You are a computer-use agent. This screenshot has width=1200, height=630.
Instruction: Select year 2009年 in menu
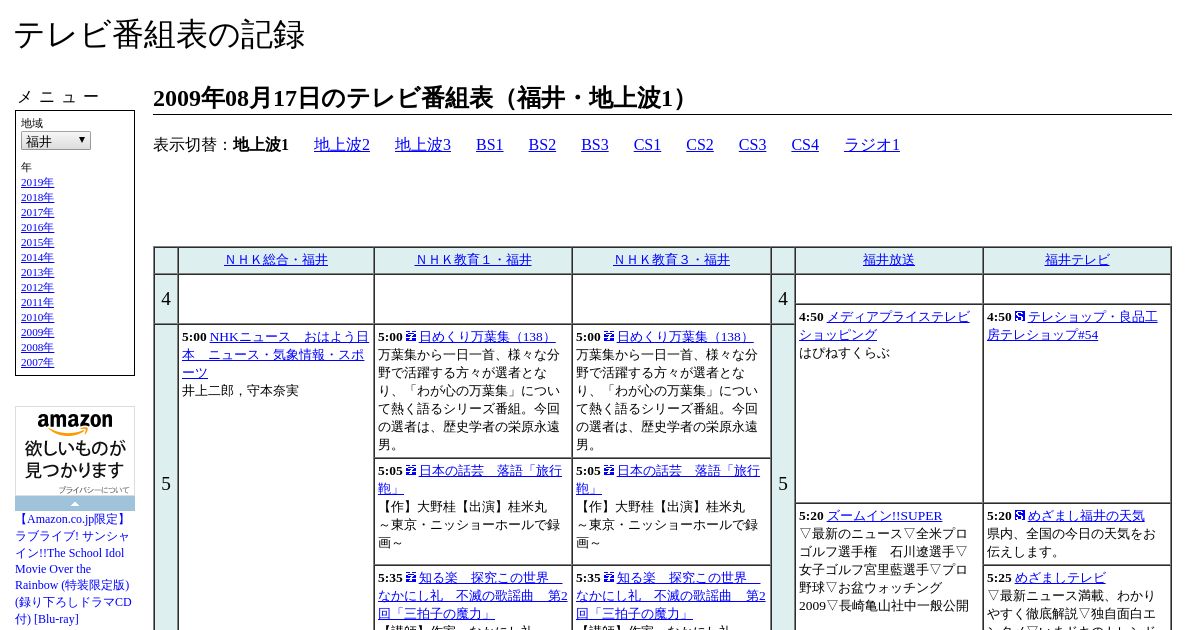37,333
